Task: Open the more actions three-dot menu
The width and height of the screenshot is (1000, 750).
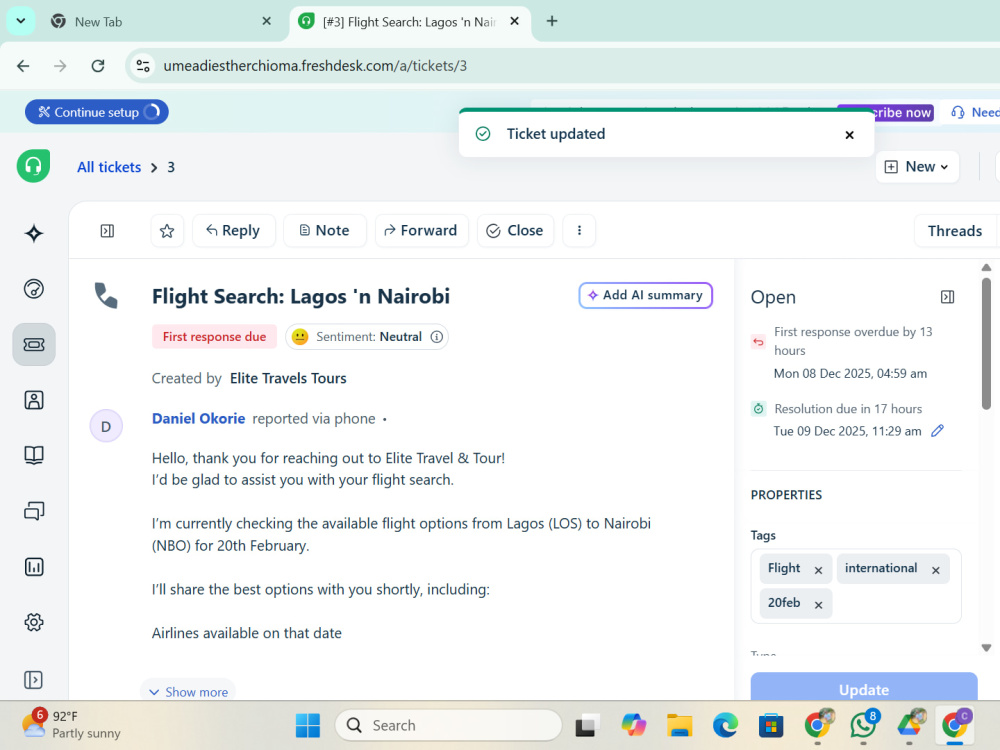Action: point(579,231)
